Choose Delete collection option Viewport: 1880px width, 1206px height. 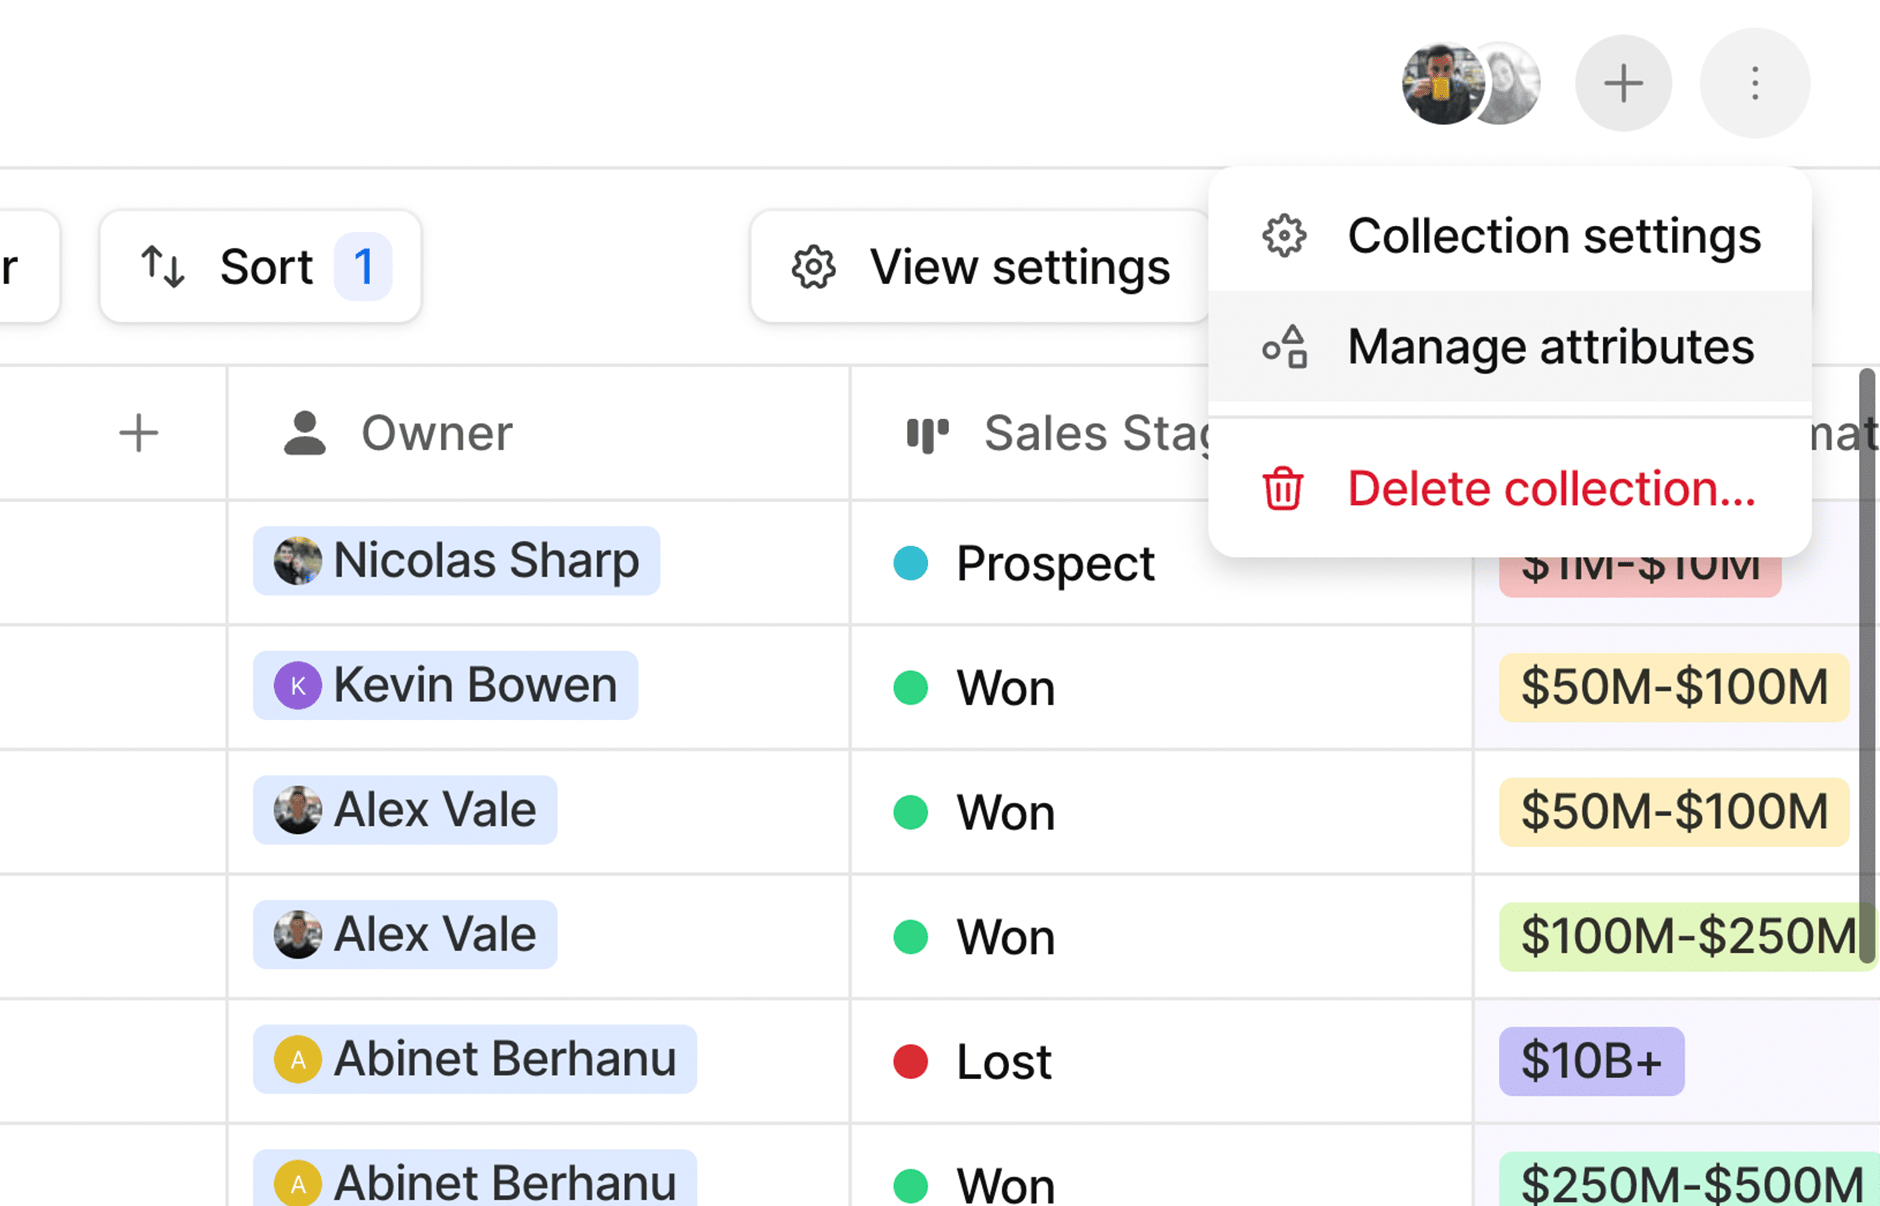(x=1510, y=489)
